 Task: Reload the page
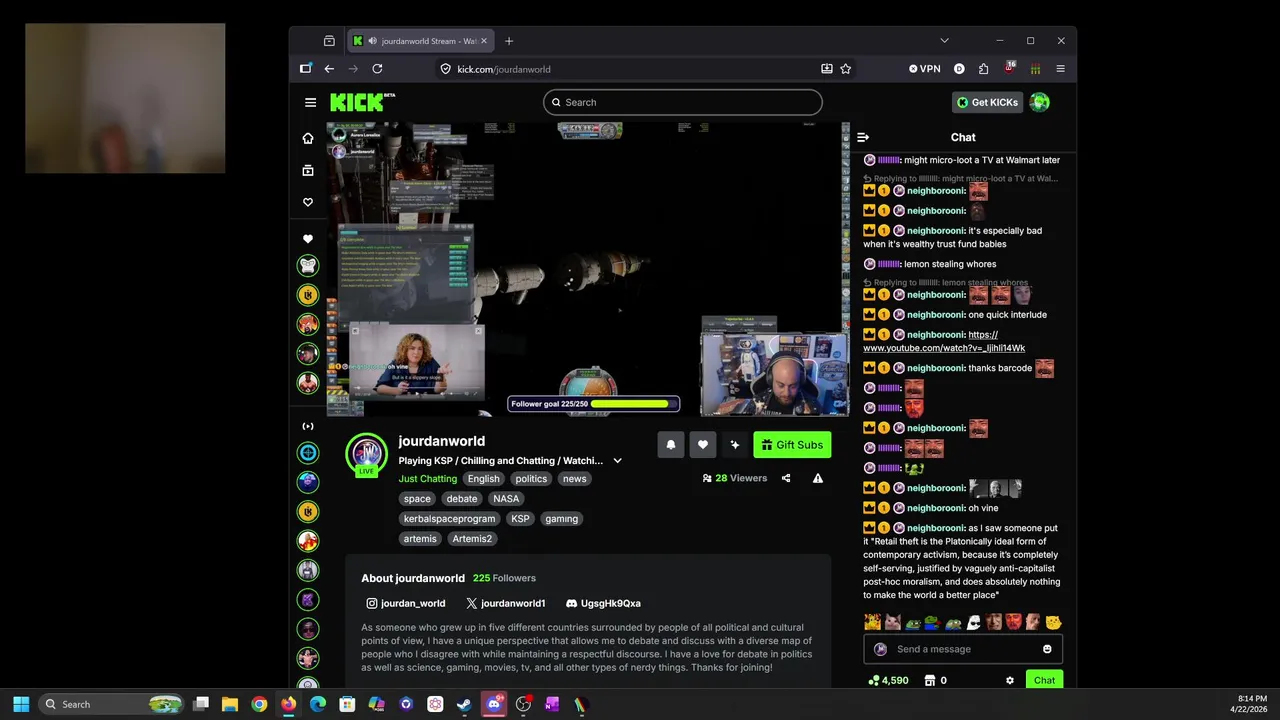[x=377, y=69]
